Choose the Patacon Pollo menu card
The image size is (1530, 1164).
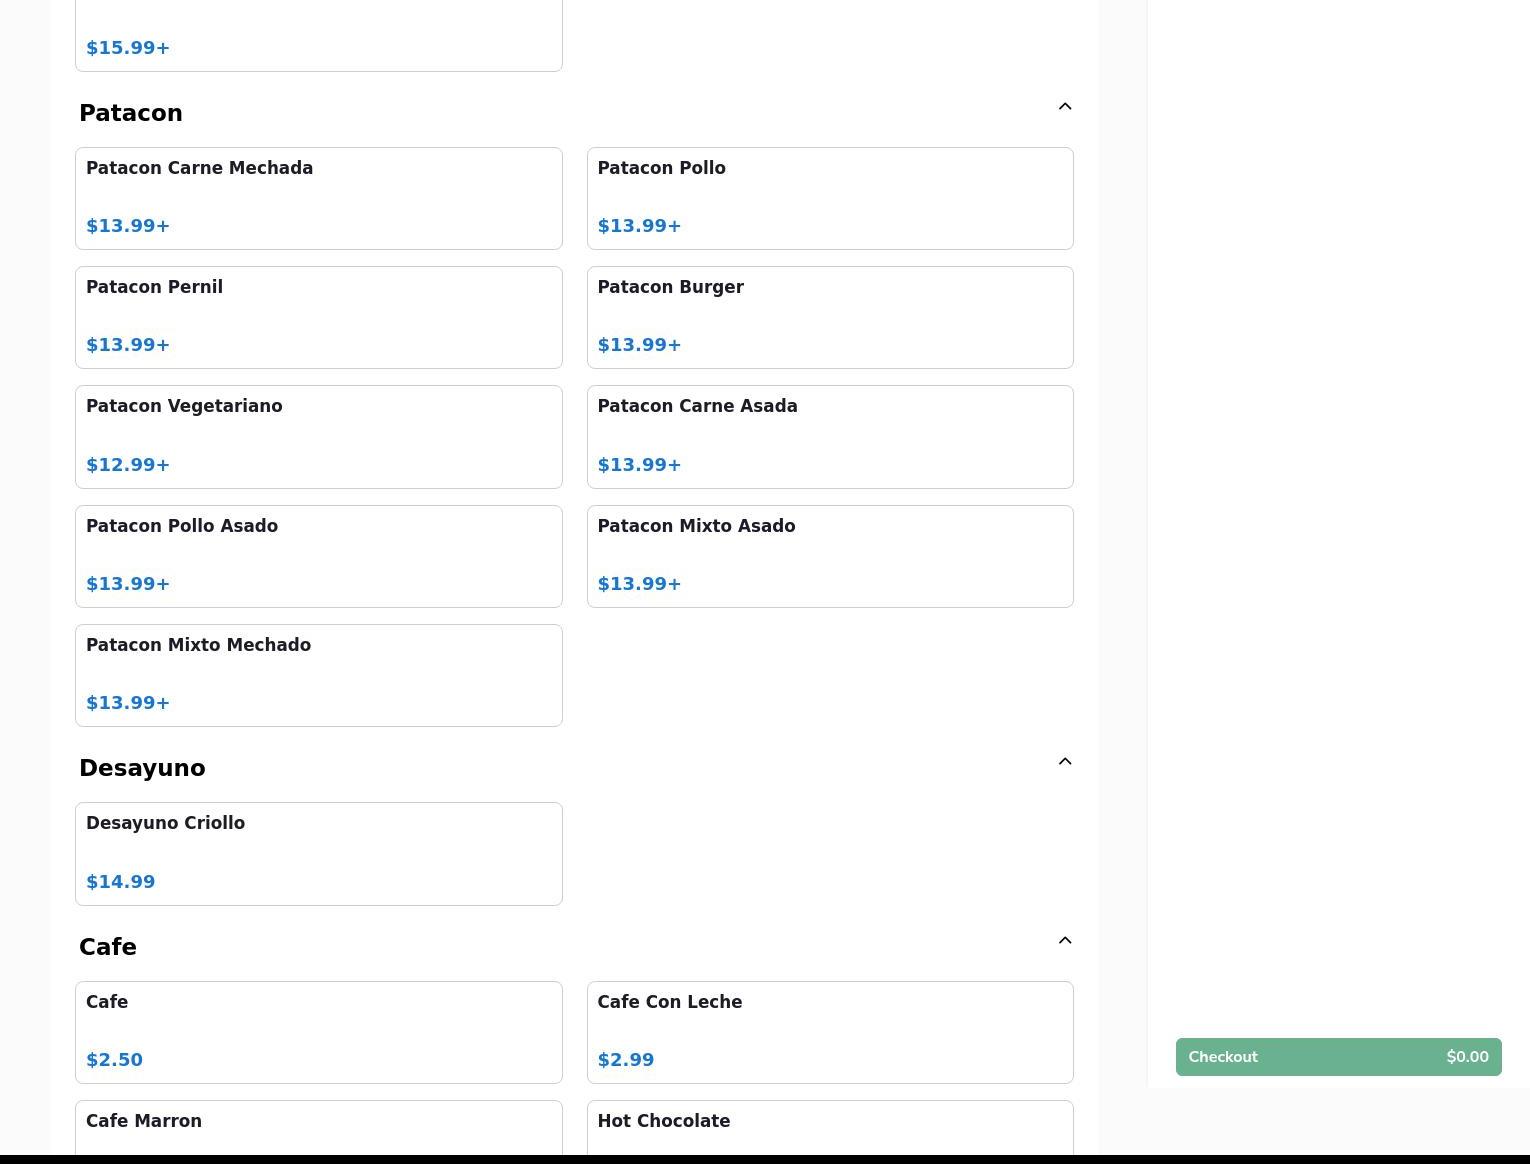[x=829, y=198]
